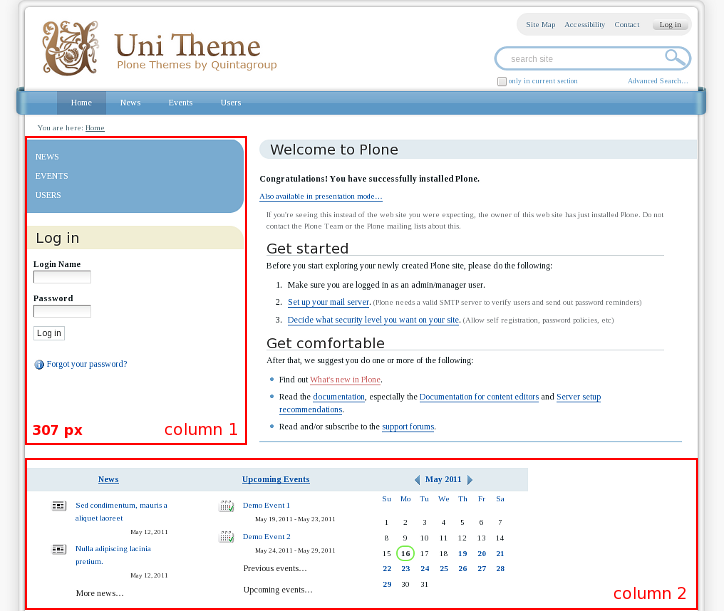The image size is (724, 611).
Task: Select day 26 in calendar
Action: coord(462,569)
